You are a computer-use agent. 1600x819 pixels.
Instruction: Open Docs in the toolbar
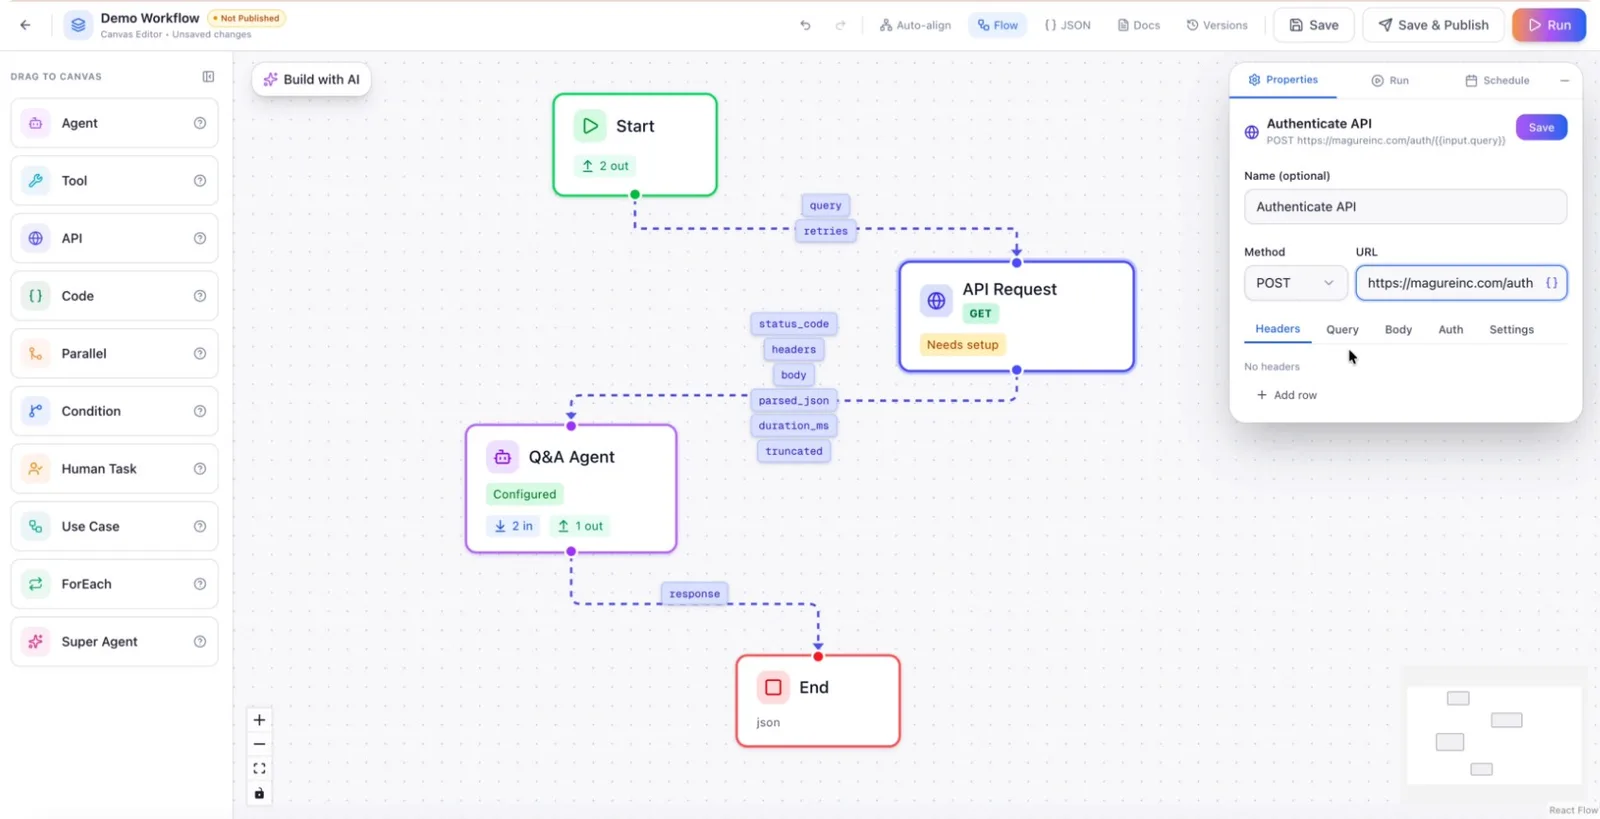[1139, 25]
